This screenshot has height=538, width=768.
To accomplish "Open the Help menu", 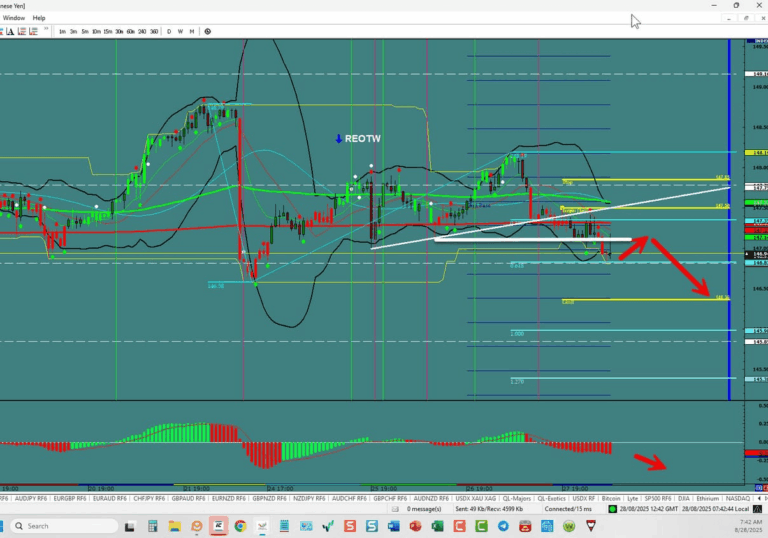I will pos(39,18).
